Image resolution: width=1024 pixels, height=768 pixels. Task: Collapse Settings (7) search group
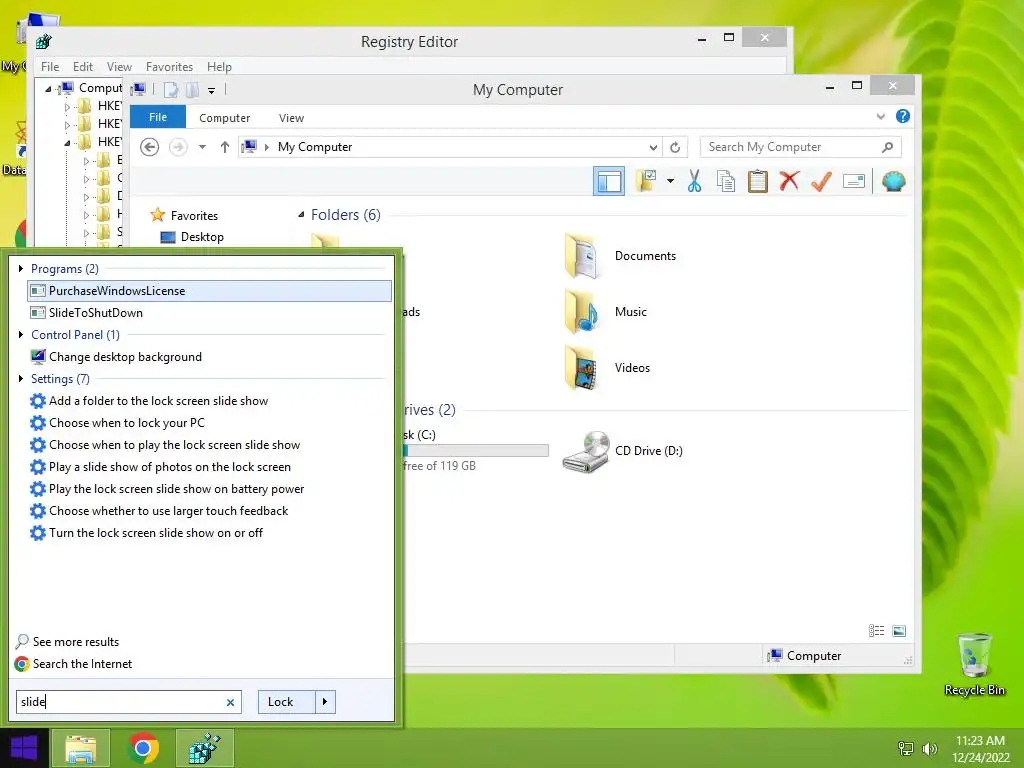[x=21, y=379]
